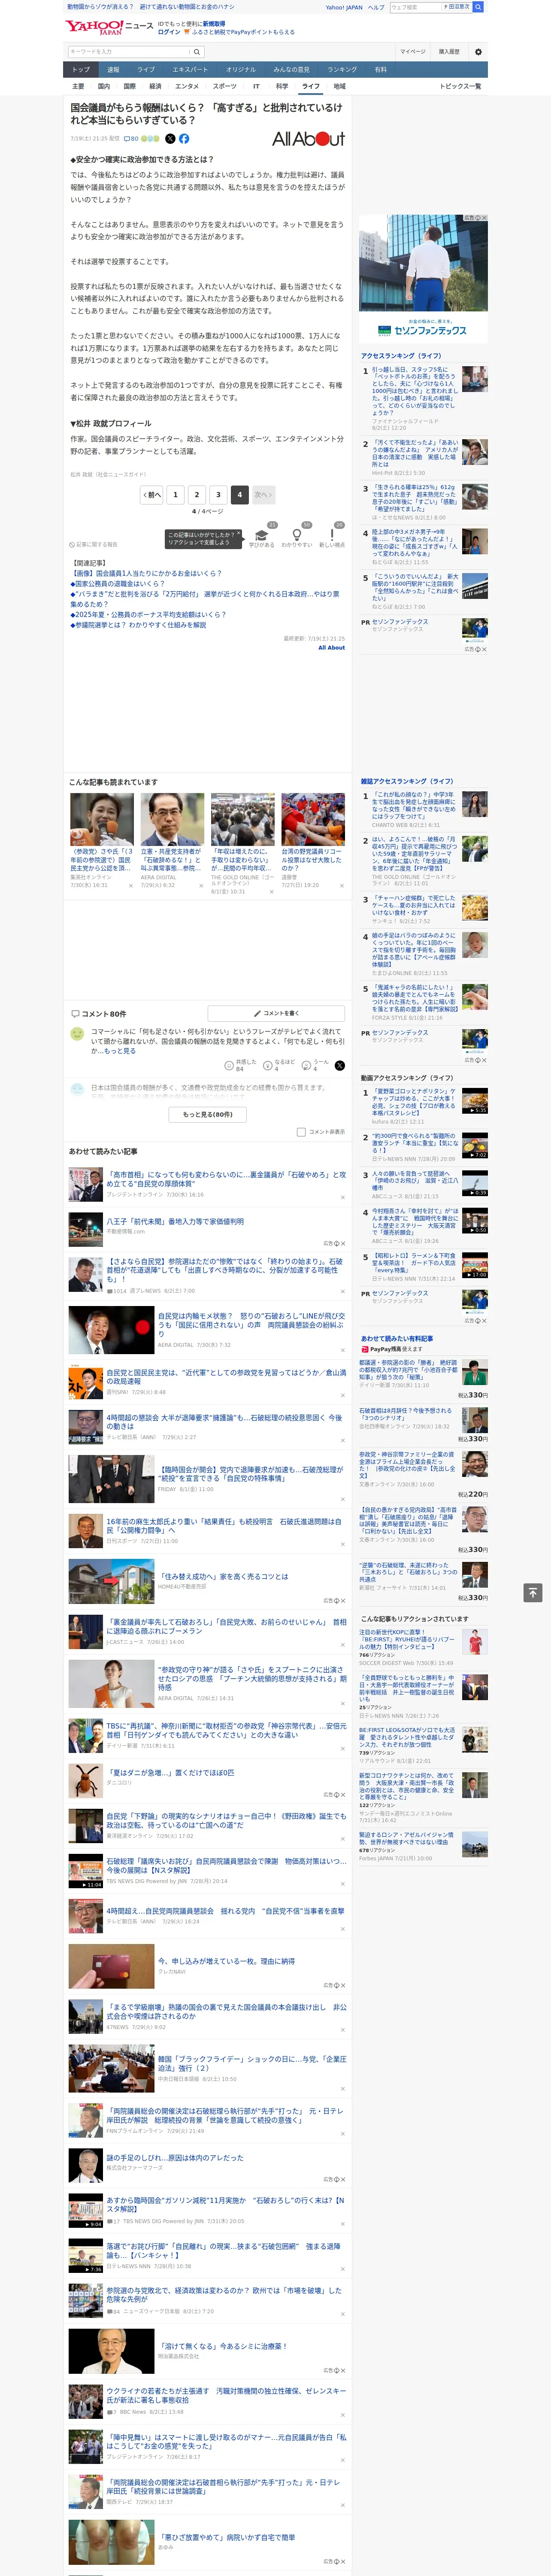Select the エンタメ category tab

click(x=187, y=86)
